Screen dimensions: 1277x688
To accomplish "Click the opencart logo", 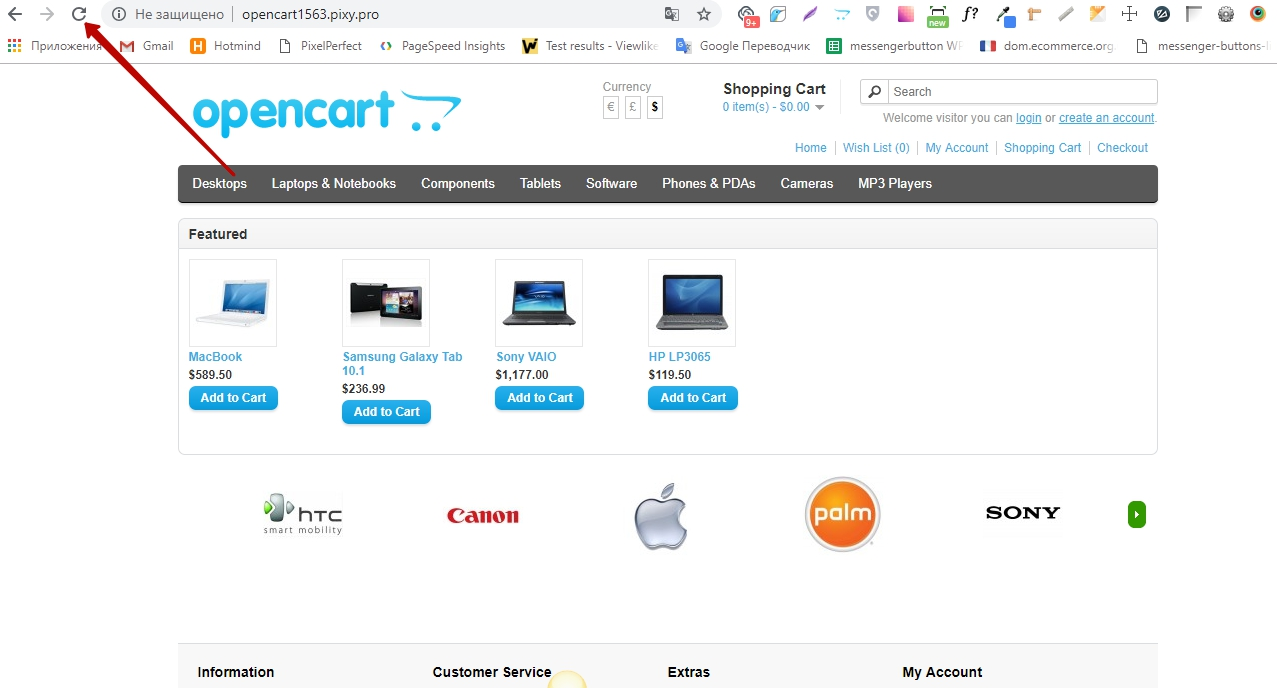I will (327, 113).
